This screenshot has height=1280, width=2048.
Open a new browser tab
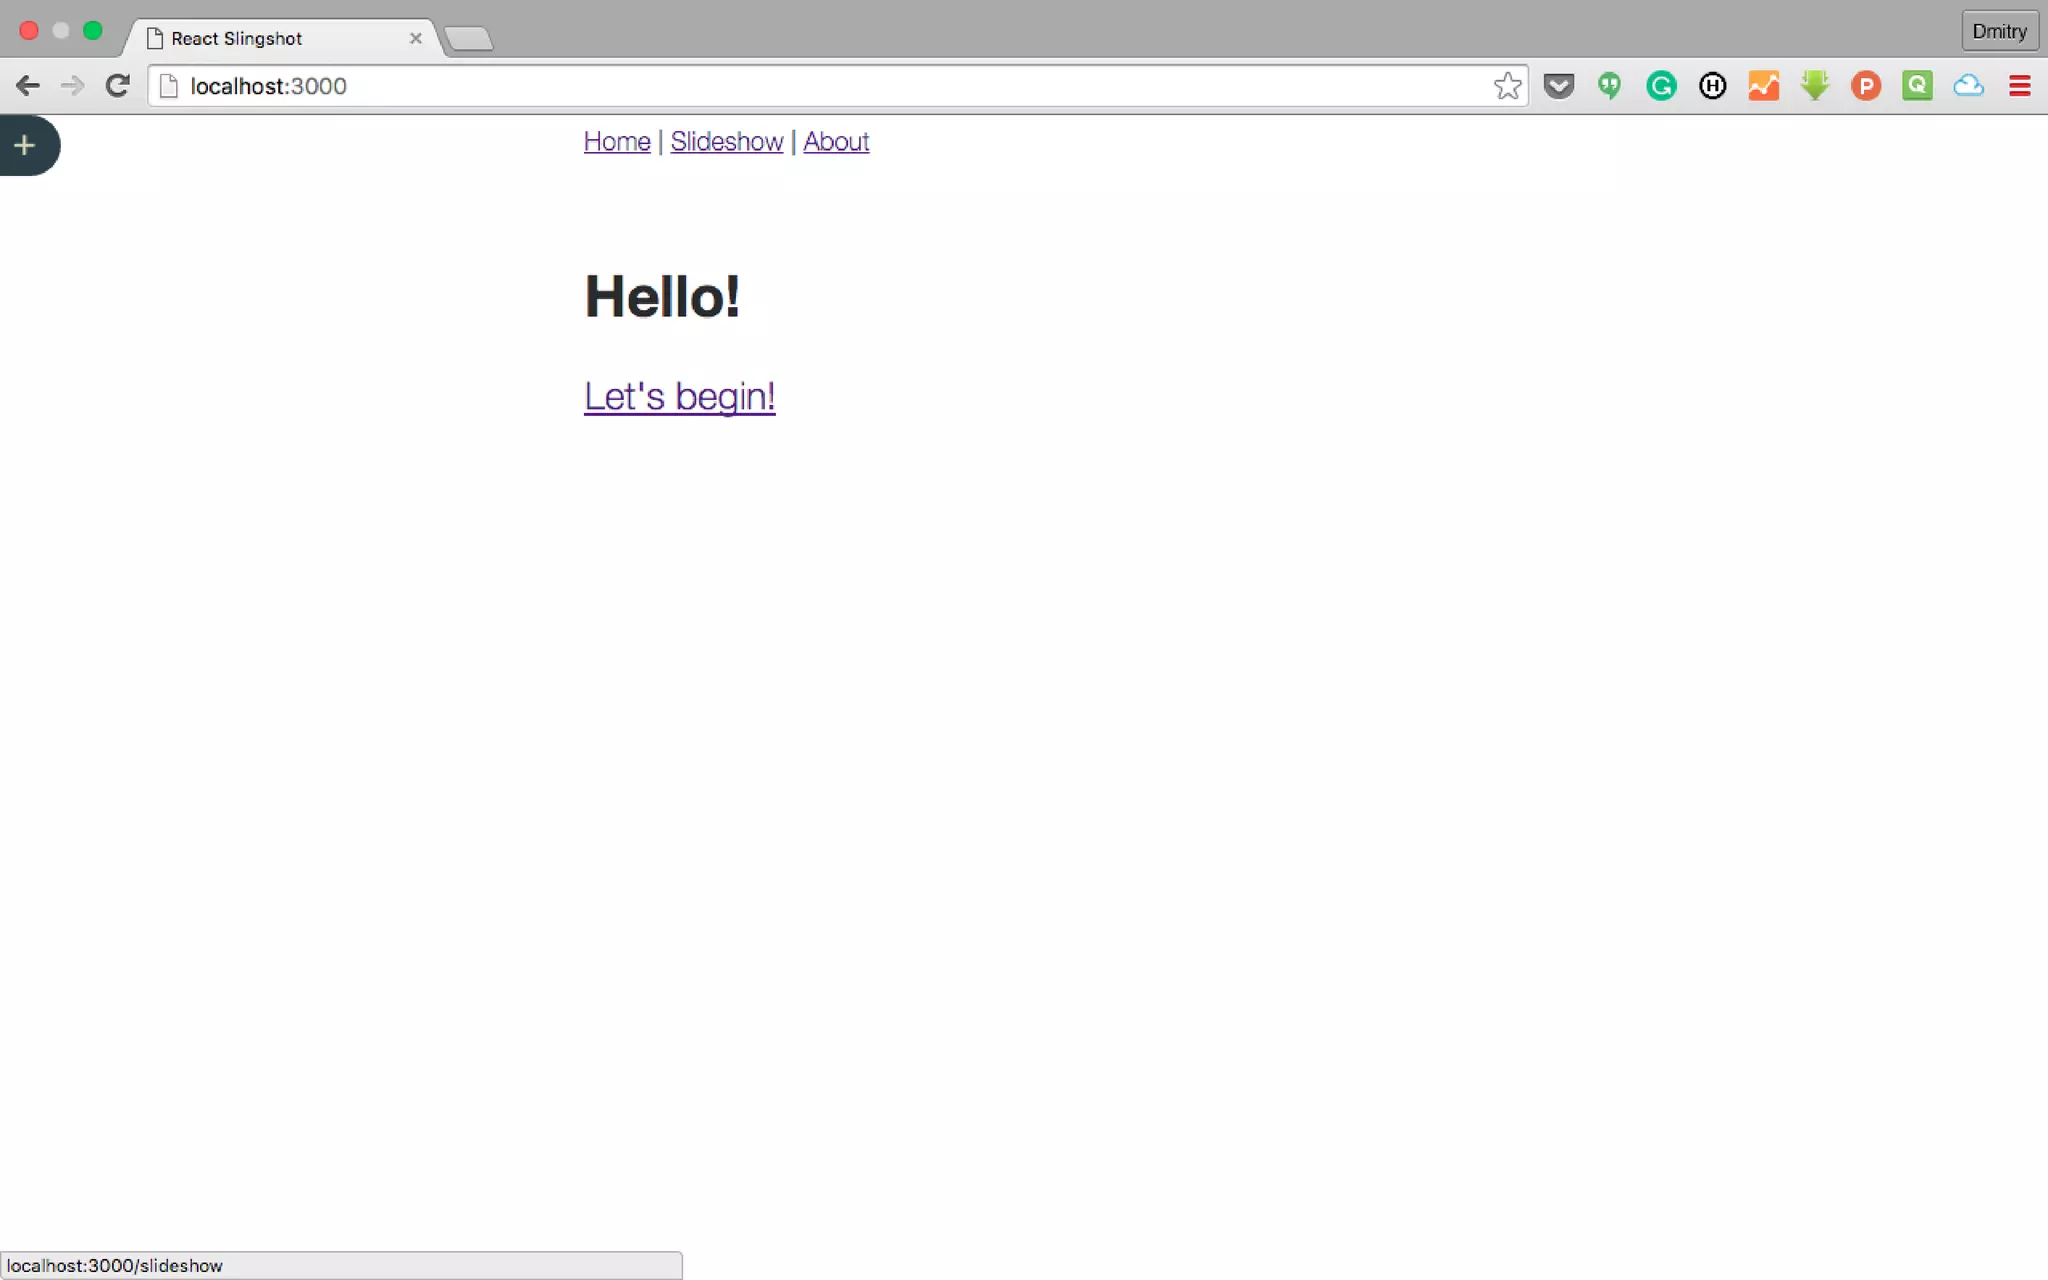(x=468, y=39)
